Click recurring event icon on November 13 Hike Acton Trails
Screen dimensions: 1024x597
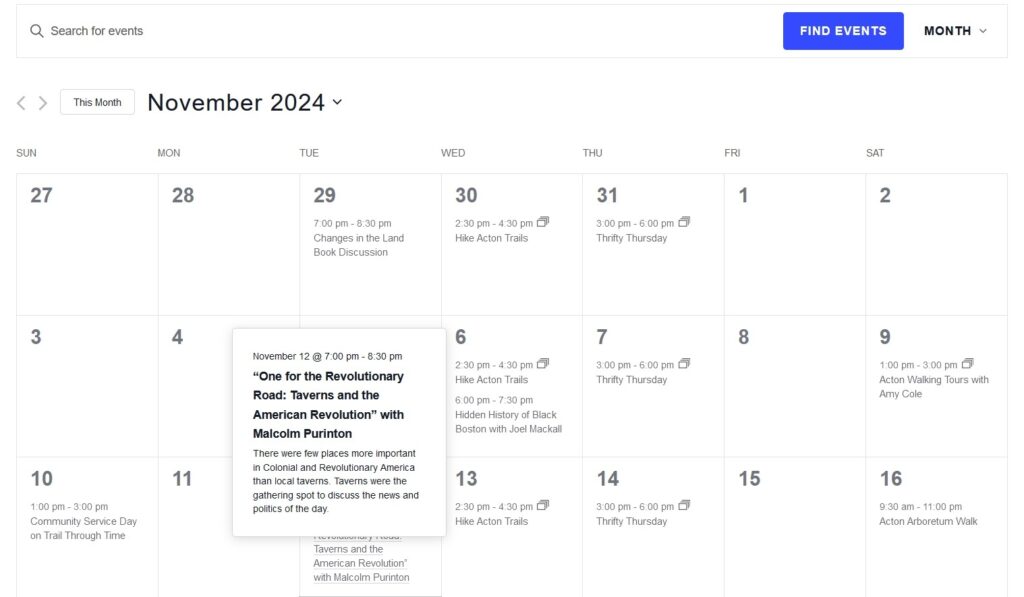(544, 504)
